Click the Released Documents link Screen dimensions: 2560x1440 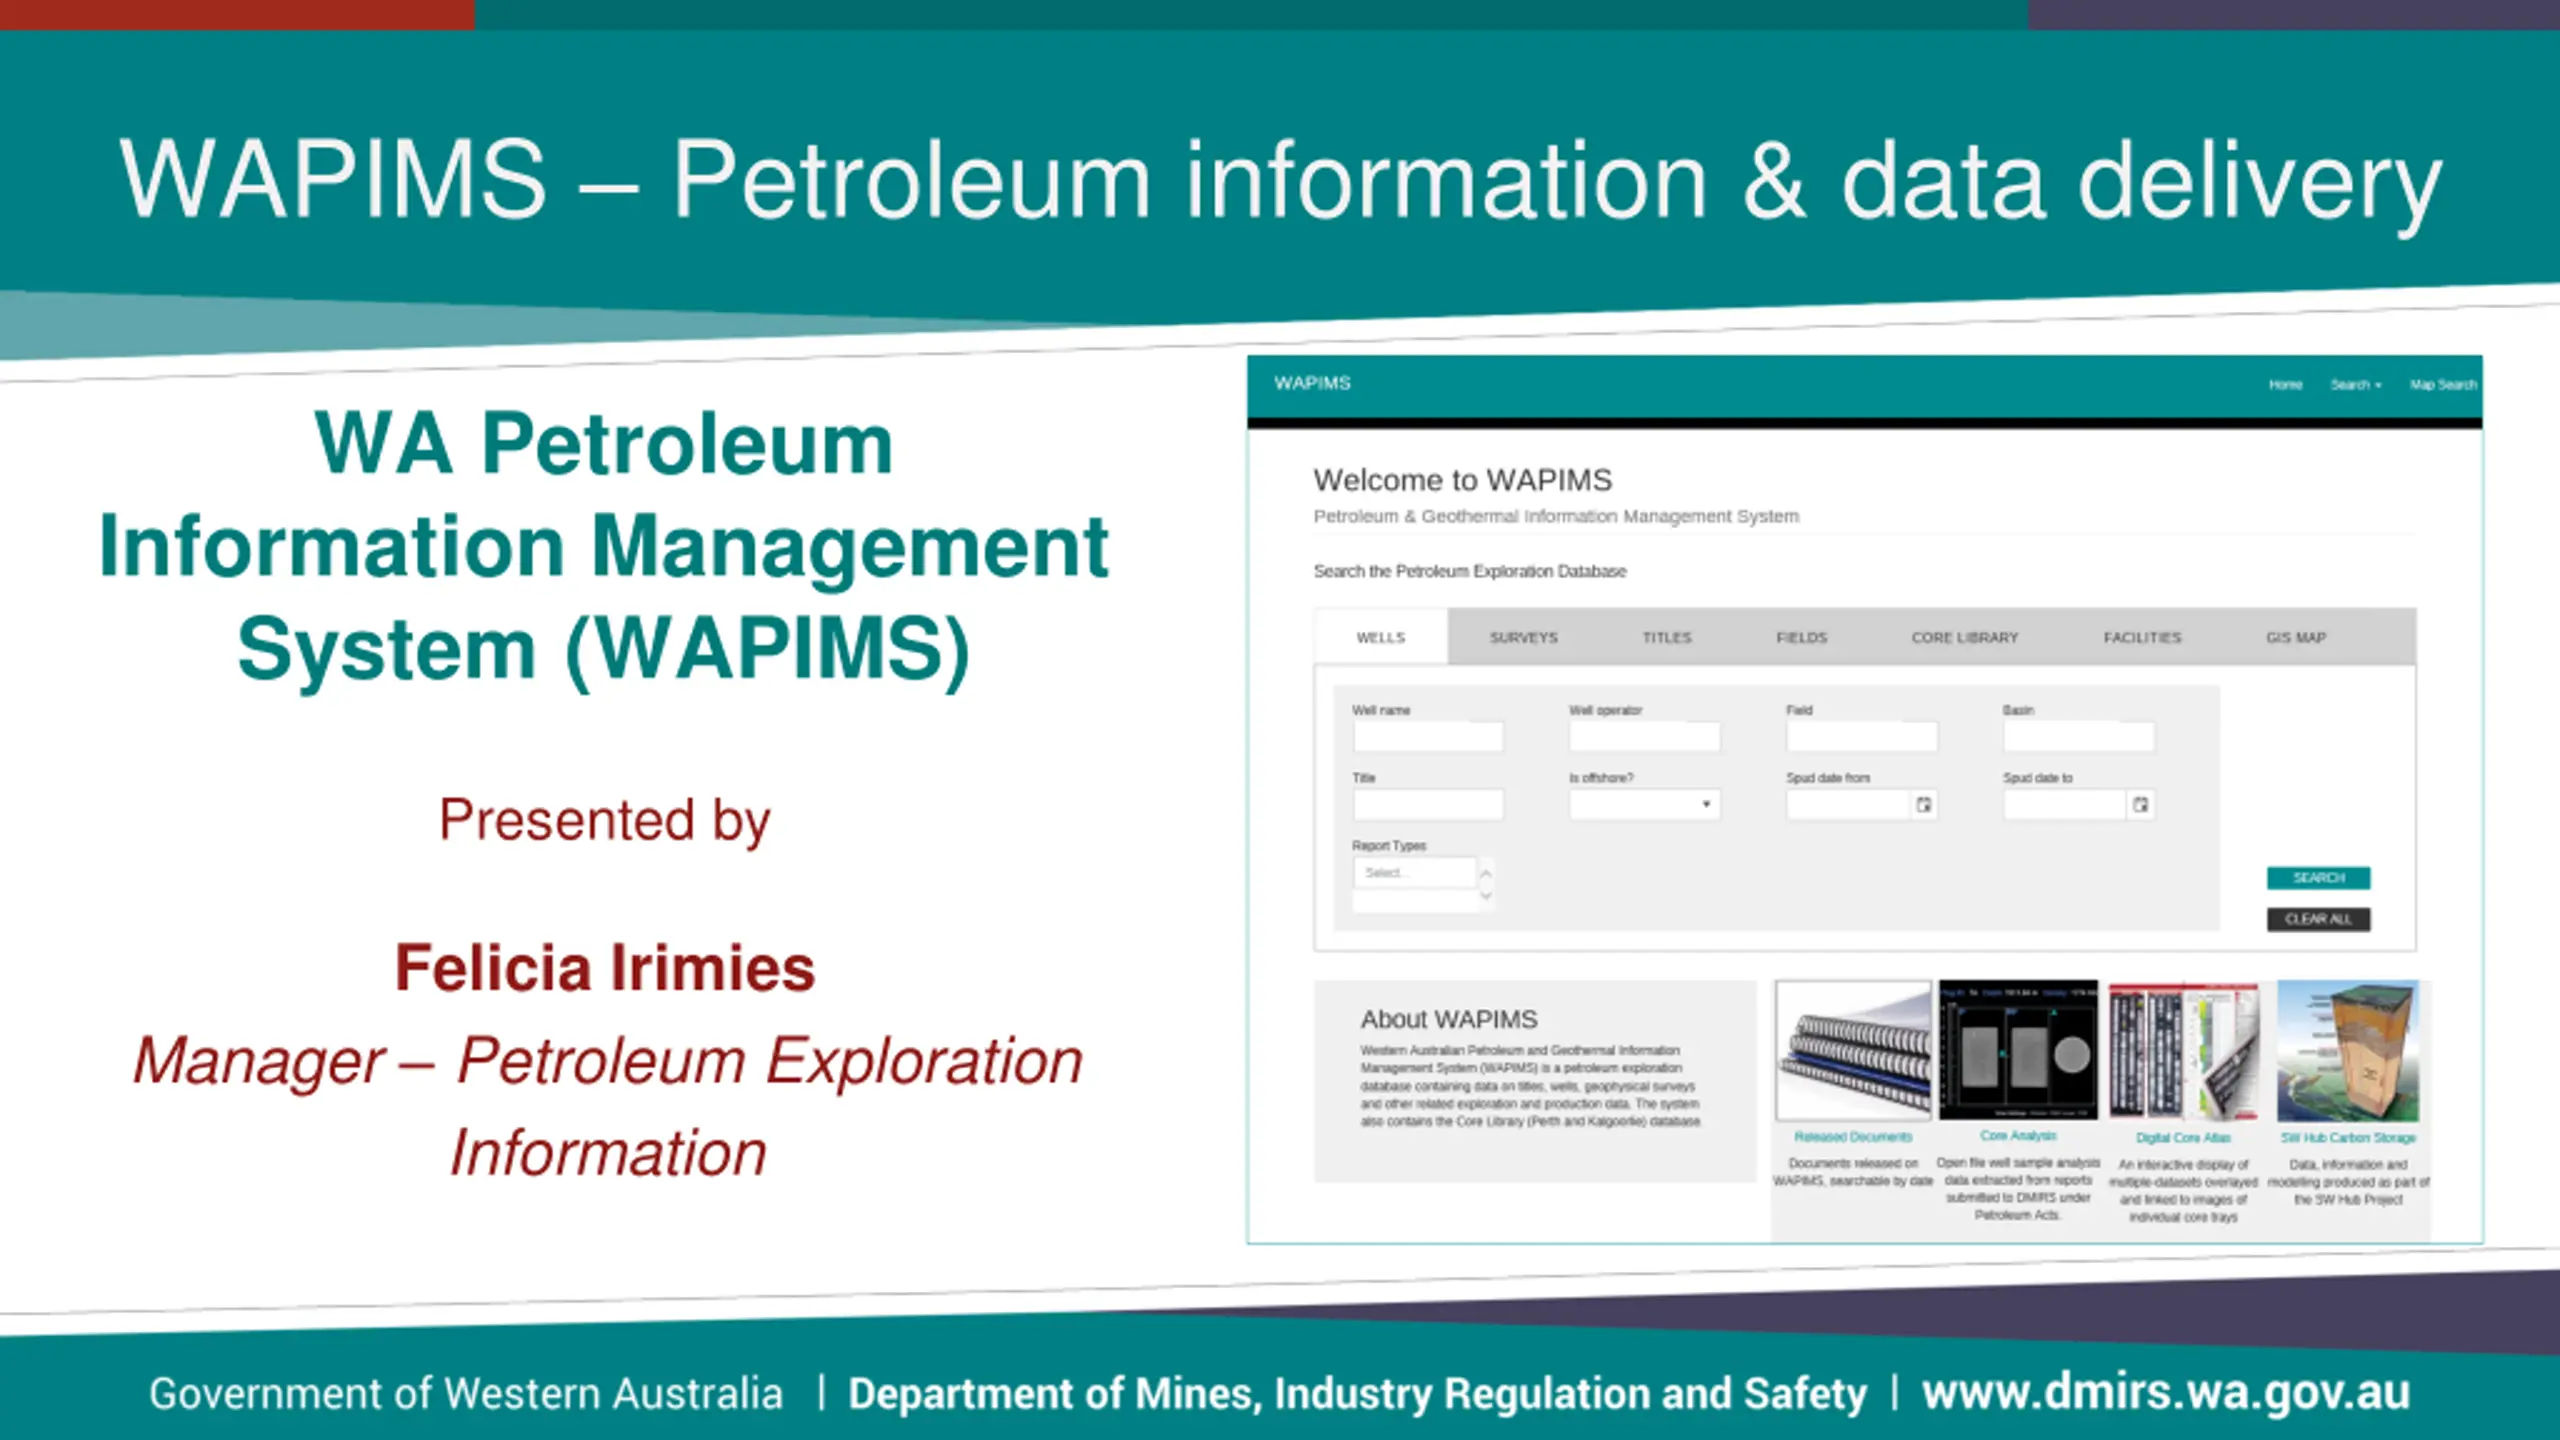tap(1853, 1137)
